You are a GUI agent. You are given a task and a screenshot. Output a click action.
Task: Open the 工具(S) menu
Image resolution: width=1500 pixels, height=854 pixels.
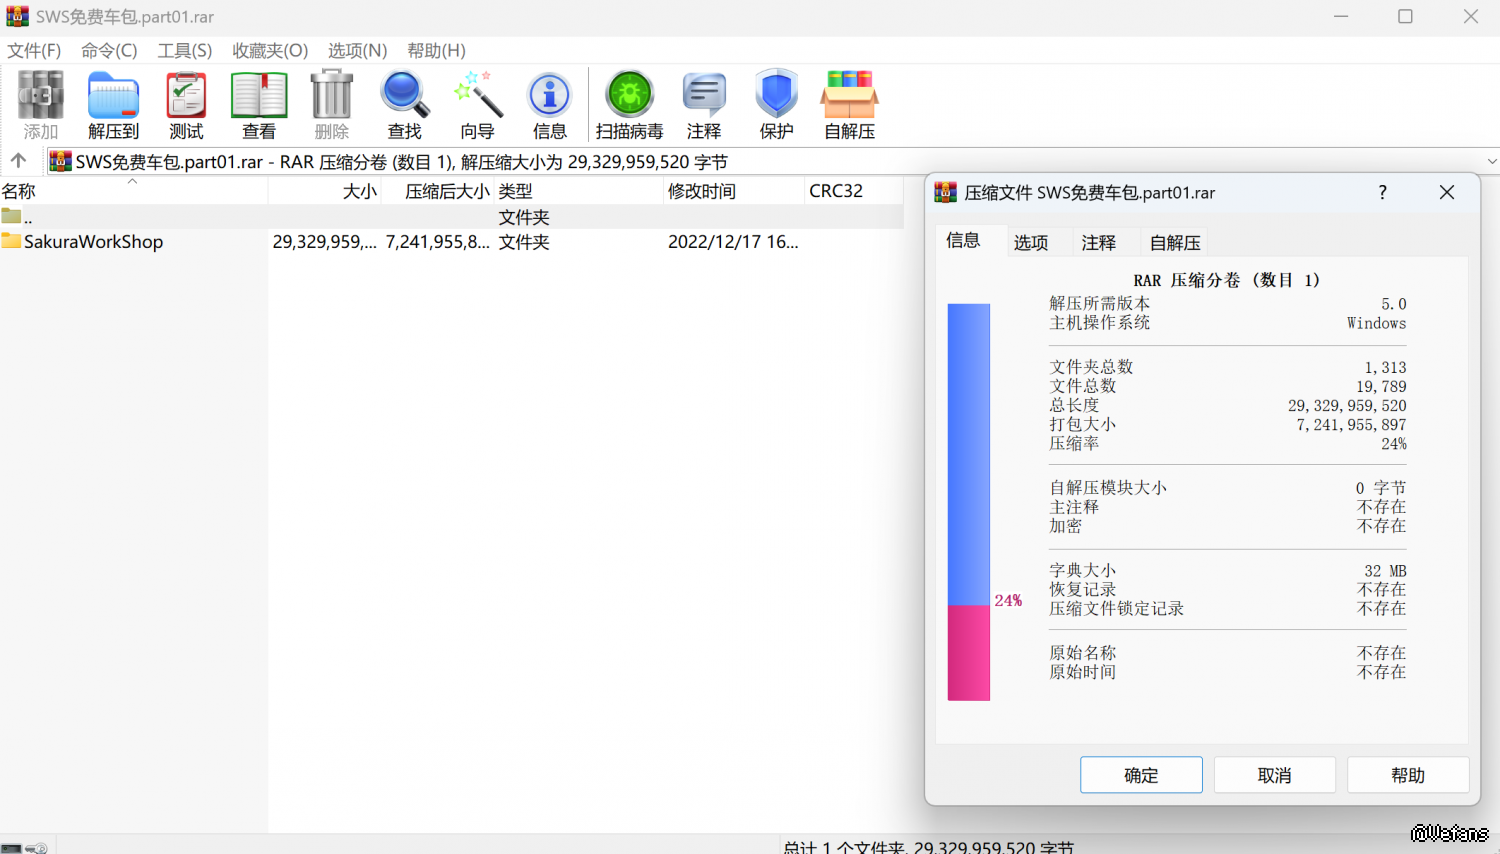tap(184, 51)
